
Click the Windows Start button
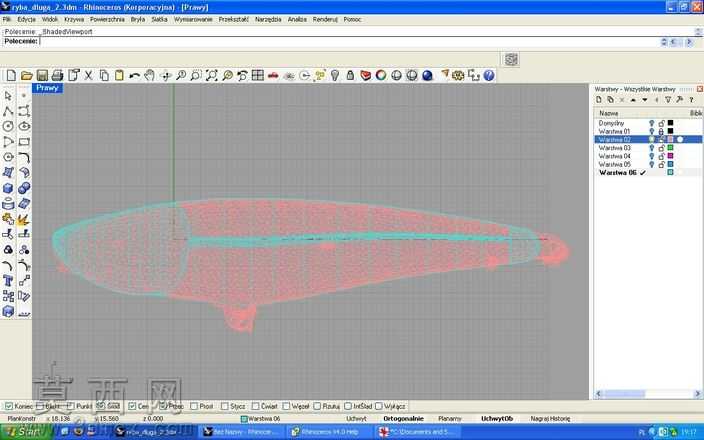point(26,432)
